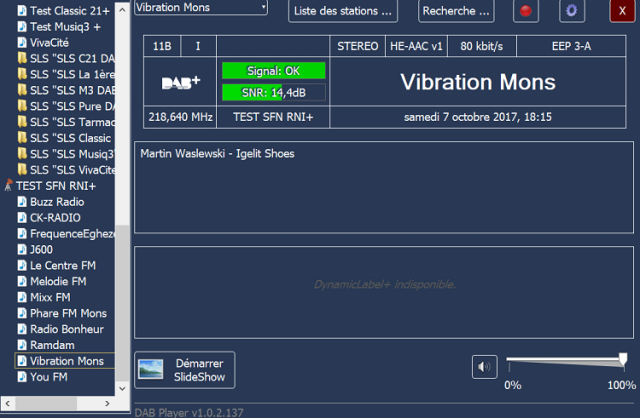This screenshot has width=640, height=418.
Task: Click the horizontal scrollbar thumb
Action: [46, 403]
